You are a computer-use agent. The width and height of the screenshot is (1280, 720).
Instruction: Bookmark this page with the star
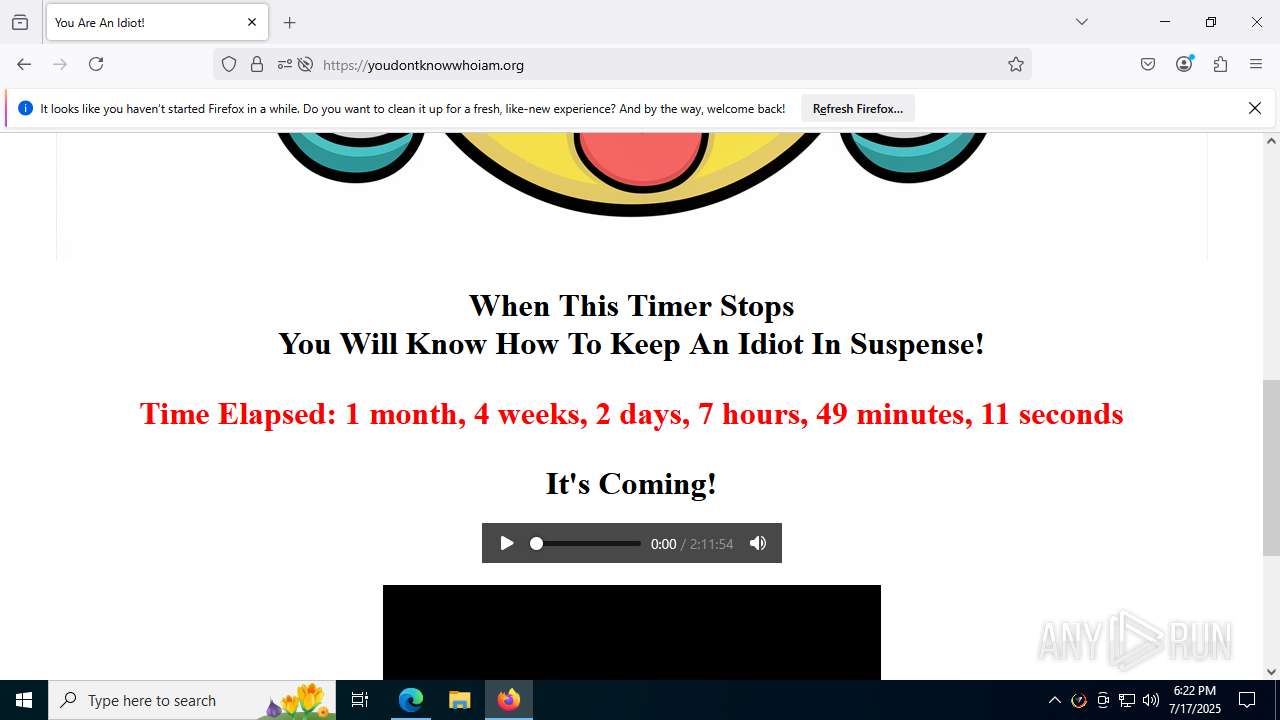click(x=1016, y=64)
